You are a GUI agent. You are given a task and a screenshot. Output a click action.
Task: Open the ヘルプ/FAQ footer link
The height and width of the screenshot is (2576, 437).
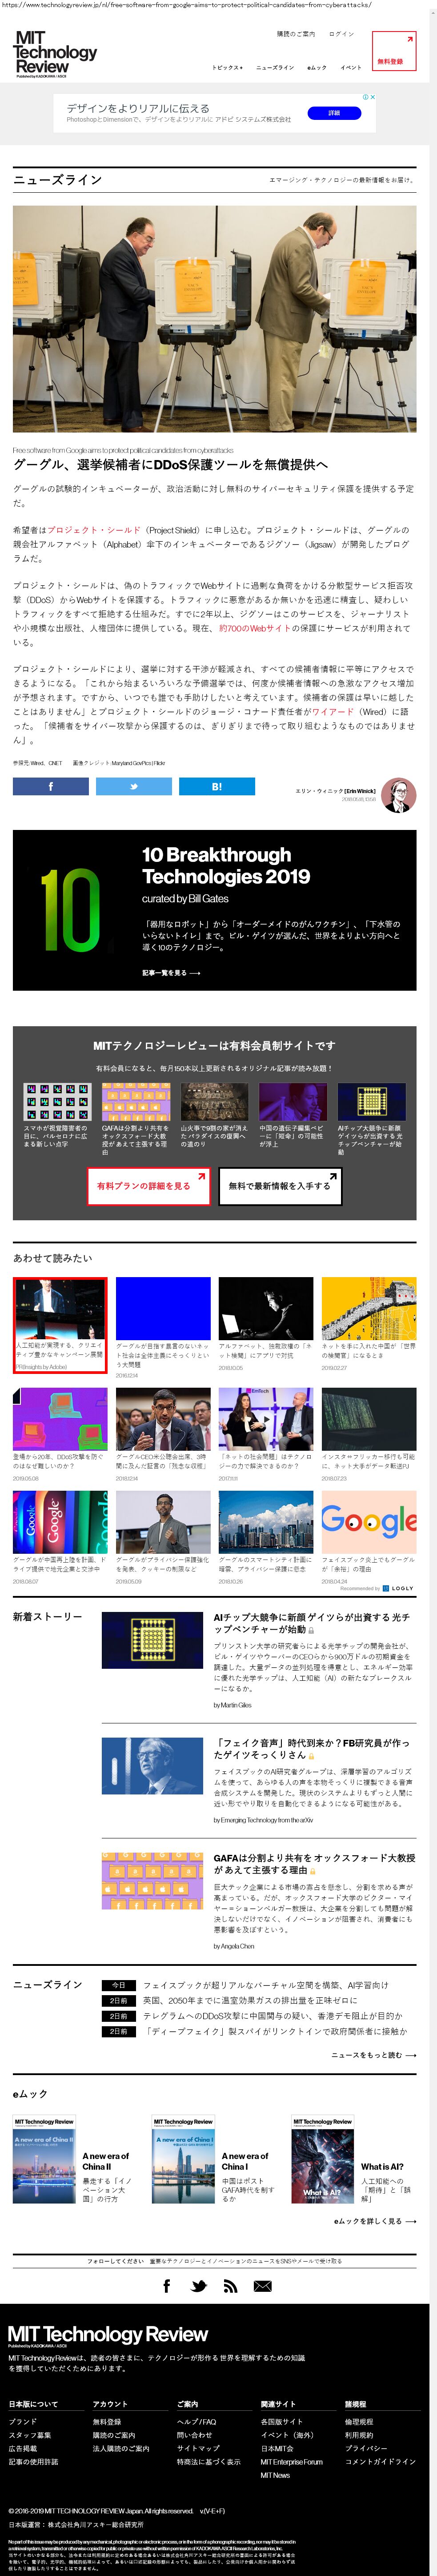tap(196, 2421)
